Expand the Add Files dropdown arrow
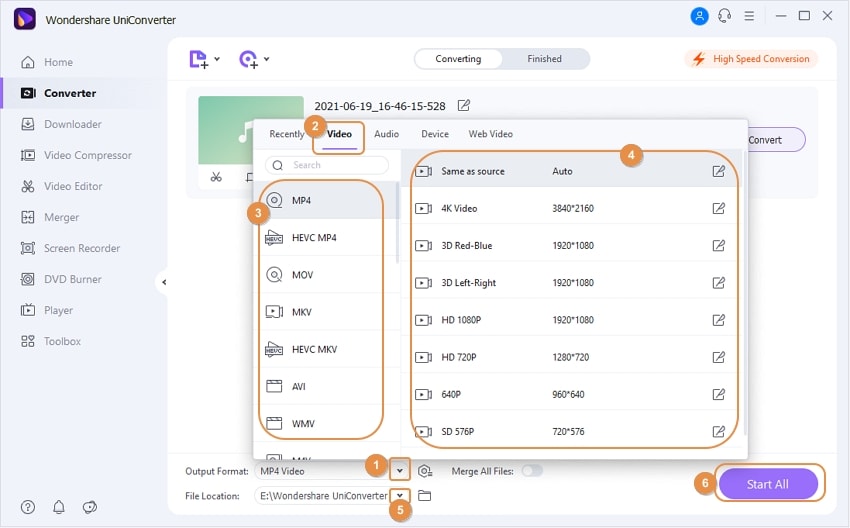This screenshot has width=850, height=528. pos(217,59)
